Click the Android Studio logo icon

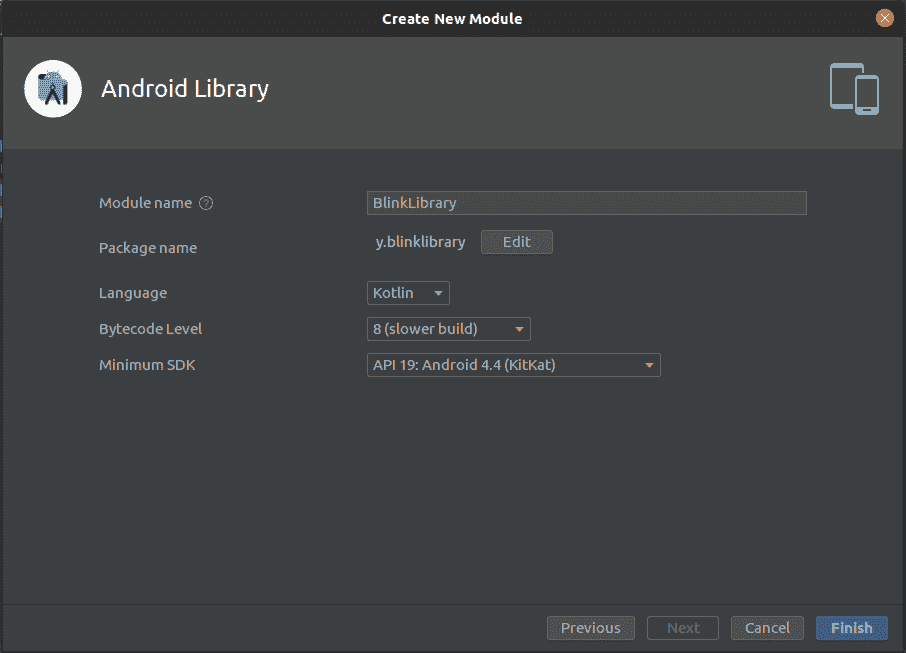(x=52, y=89)
